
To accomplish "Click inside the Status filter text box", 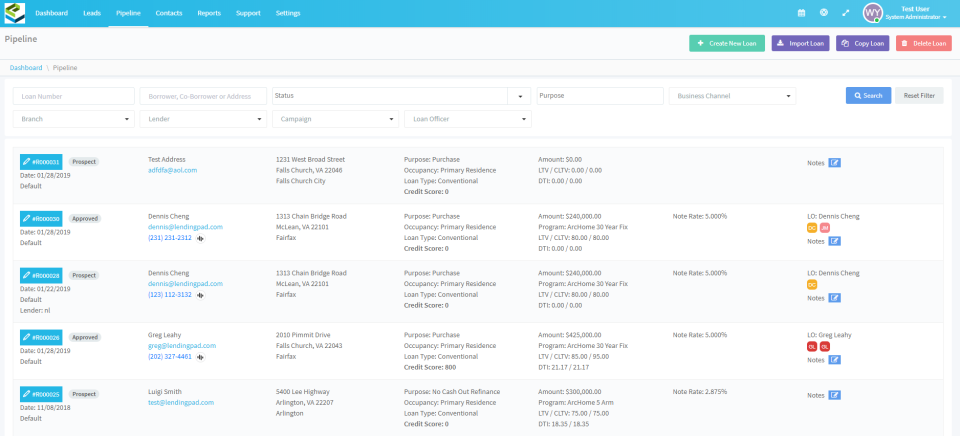I will 390,96.
